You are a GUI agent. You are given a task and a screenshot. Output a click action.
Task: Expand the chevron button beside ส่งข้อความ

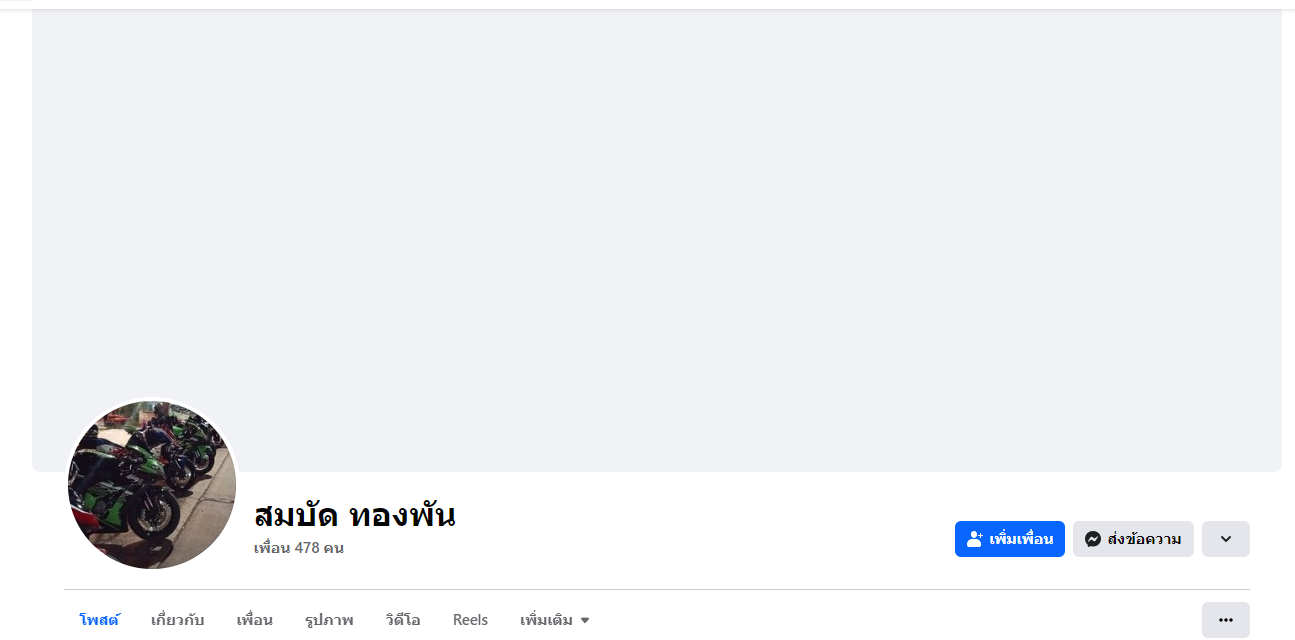pyautogui.click(x=1225, y=539)
